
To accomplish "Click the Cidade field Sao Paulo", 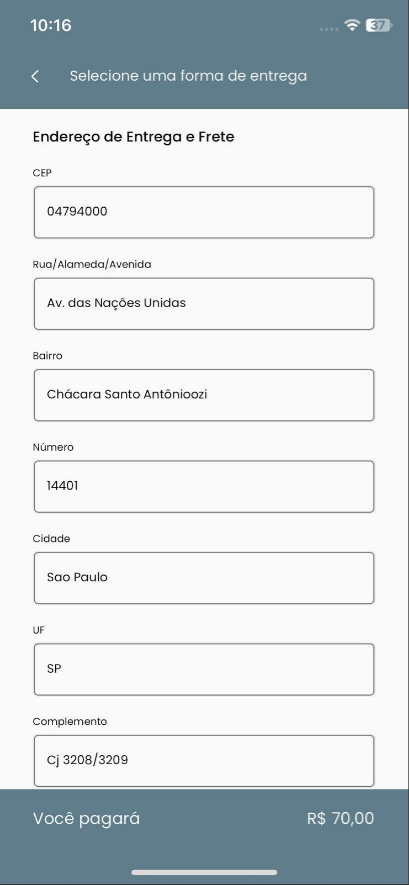I will pos(204,578).
